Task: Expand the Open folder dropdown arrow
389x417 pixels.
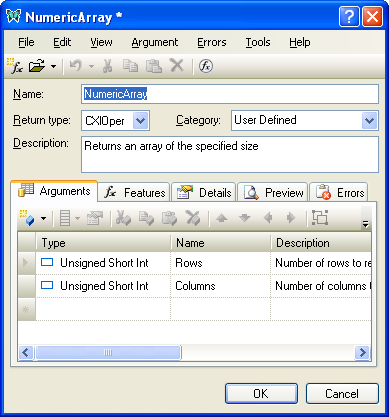Action: click(x=53, y=66)
